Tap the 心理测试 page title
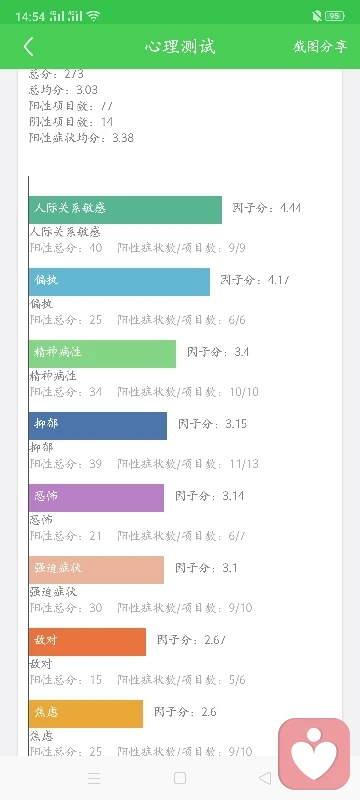The image size is (360, 800). 180,46
